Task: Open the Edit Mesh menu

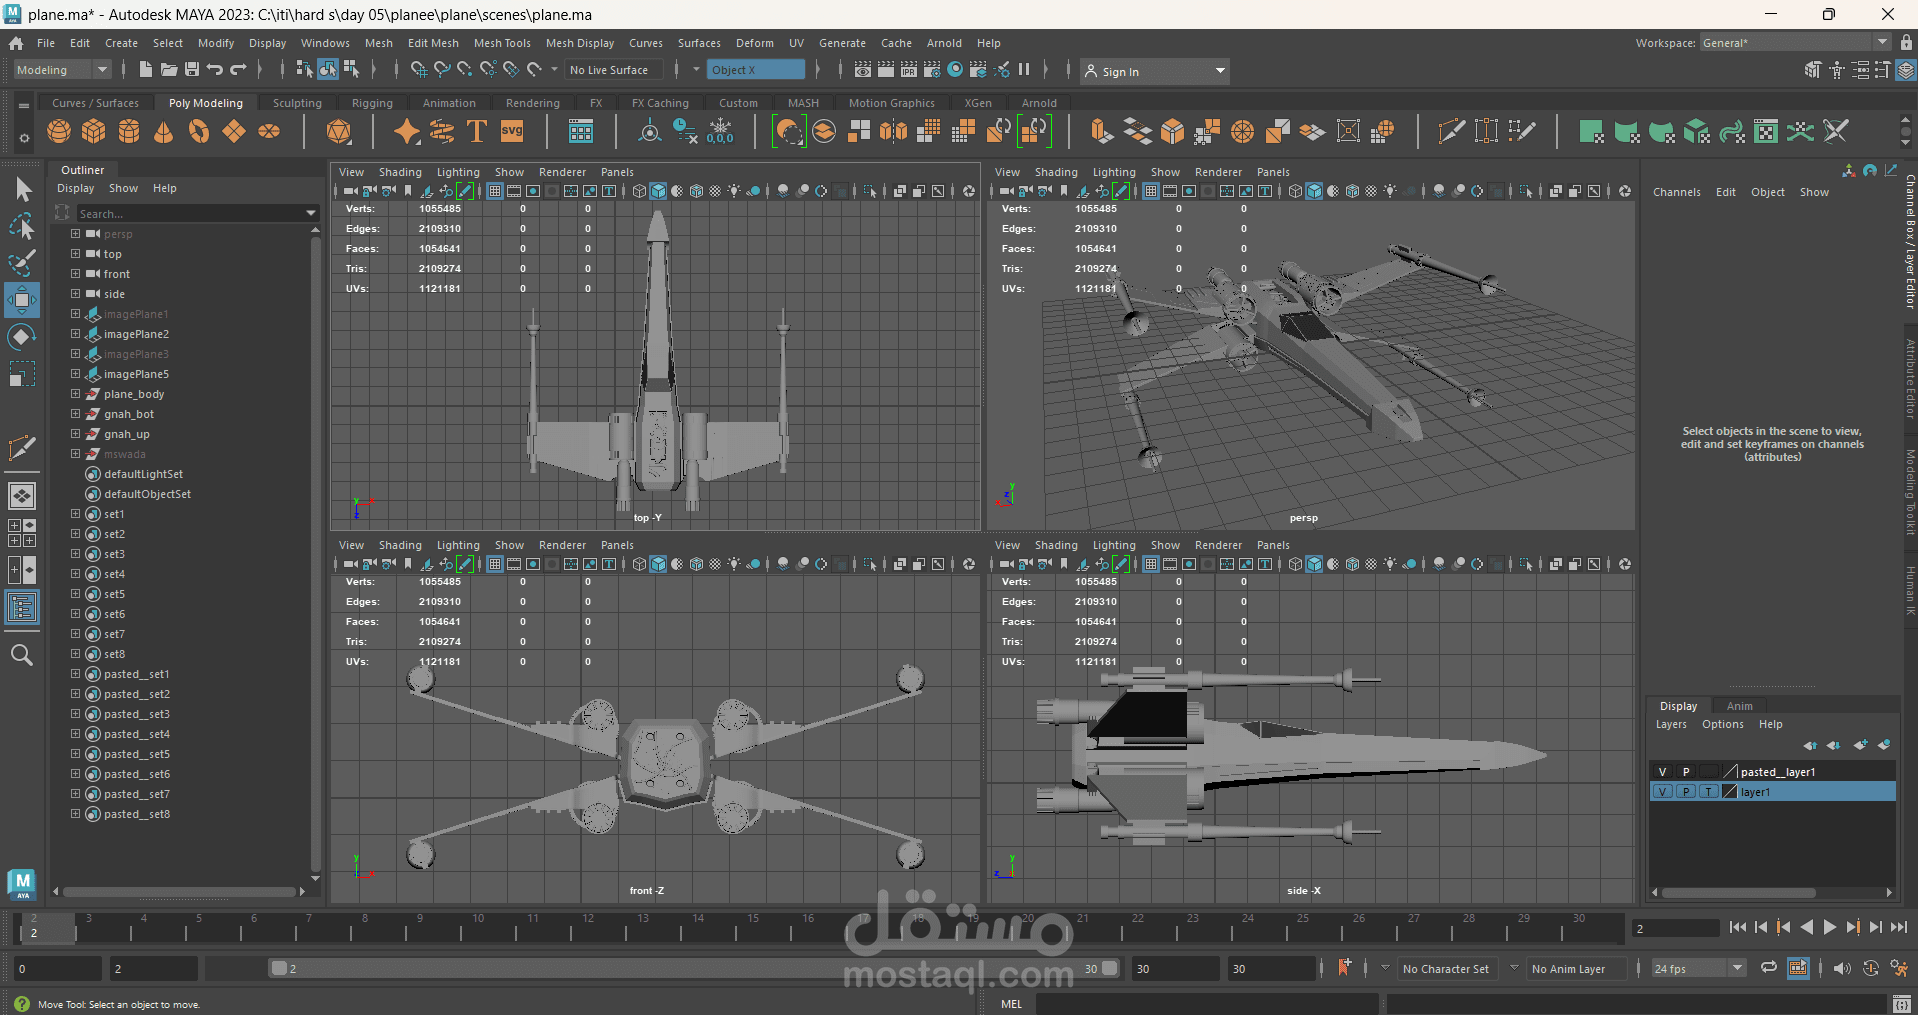Action: pos(433,43)
